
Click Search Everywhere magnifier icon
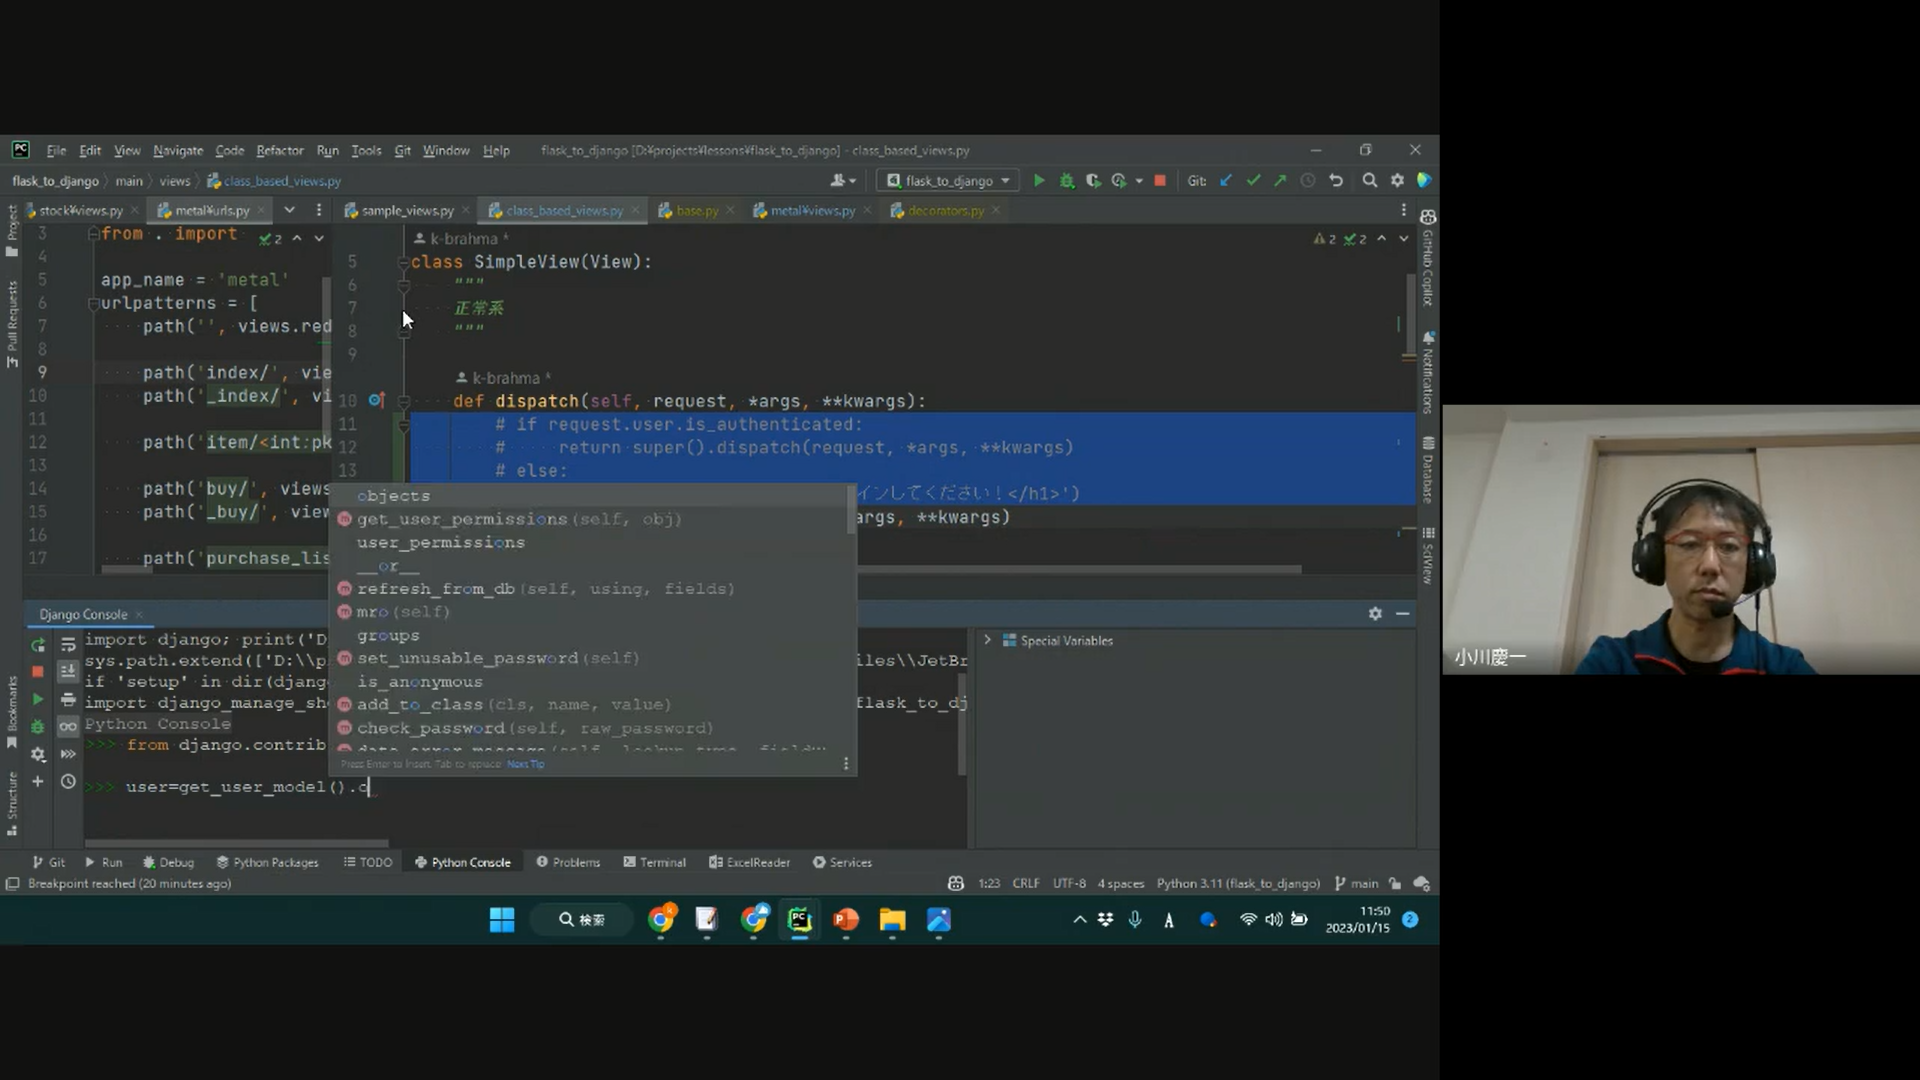1369,181
